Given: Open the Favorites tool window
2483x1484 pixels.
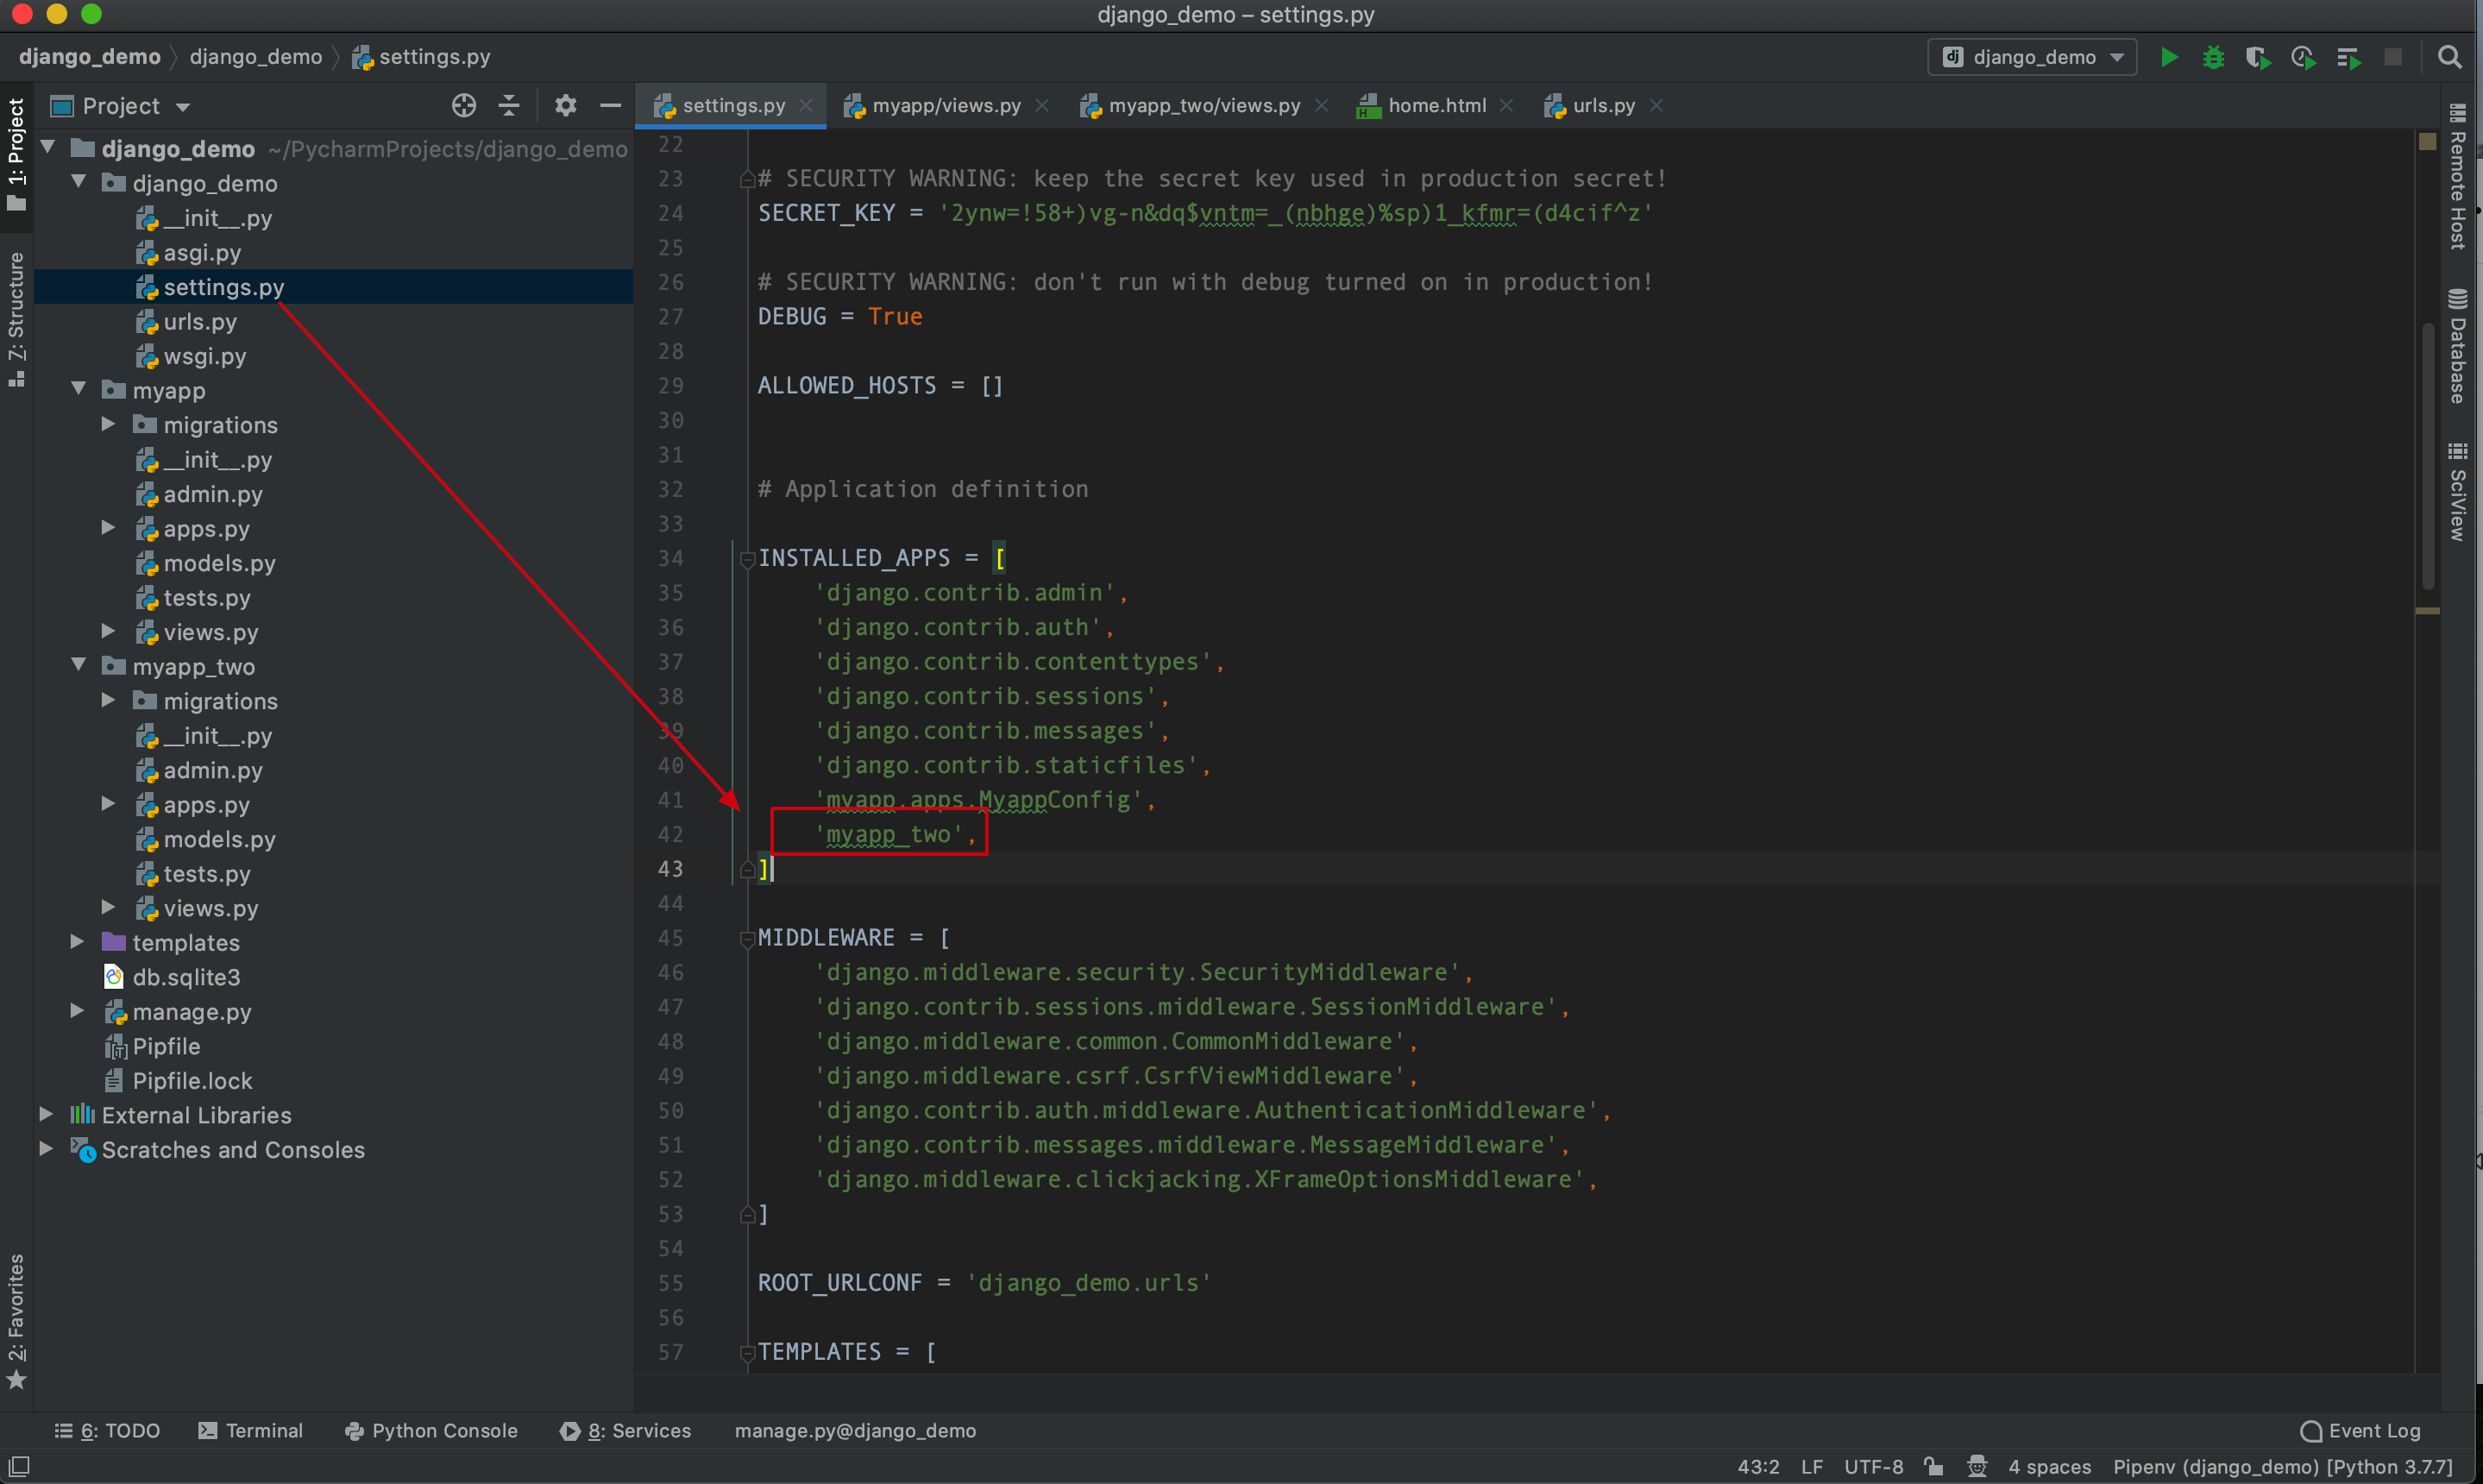Looking at the screenshot, I should tap(16, 1322).
